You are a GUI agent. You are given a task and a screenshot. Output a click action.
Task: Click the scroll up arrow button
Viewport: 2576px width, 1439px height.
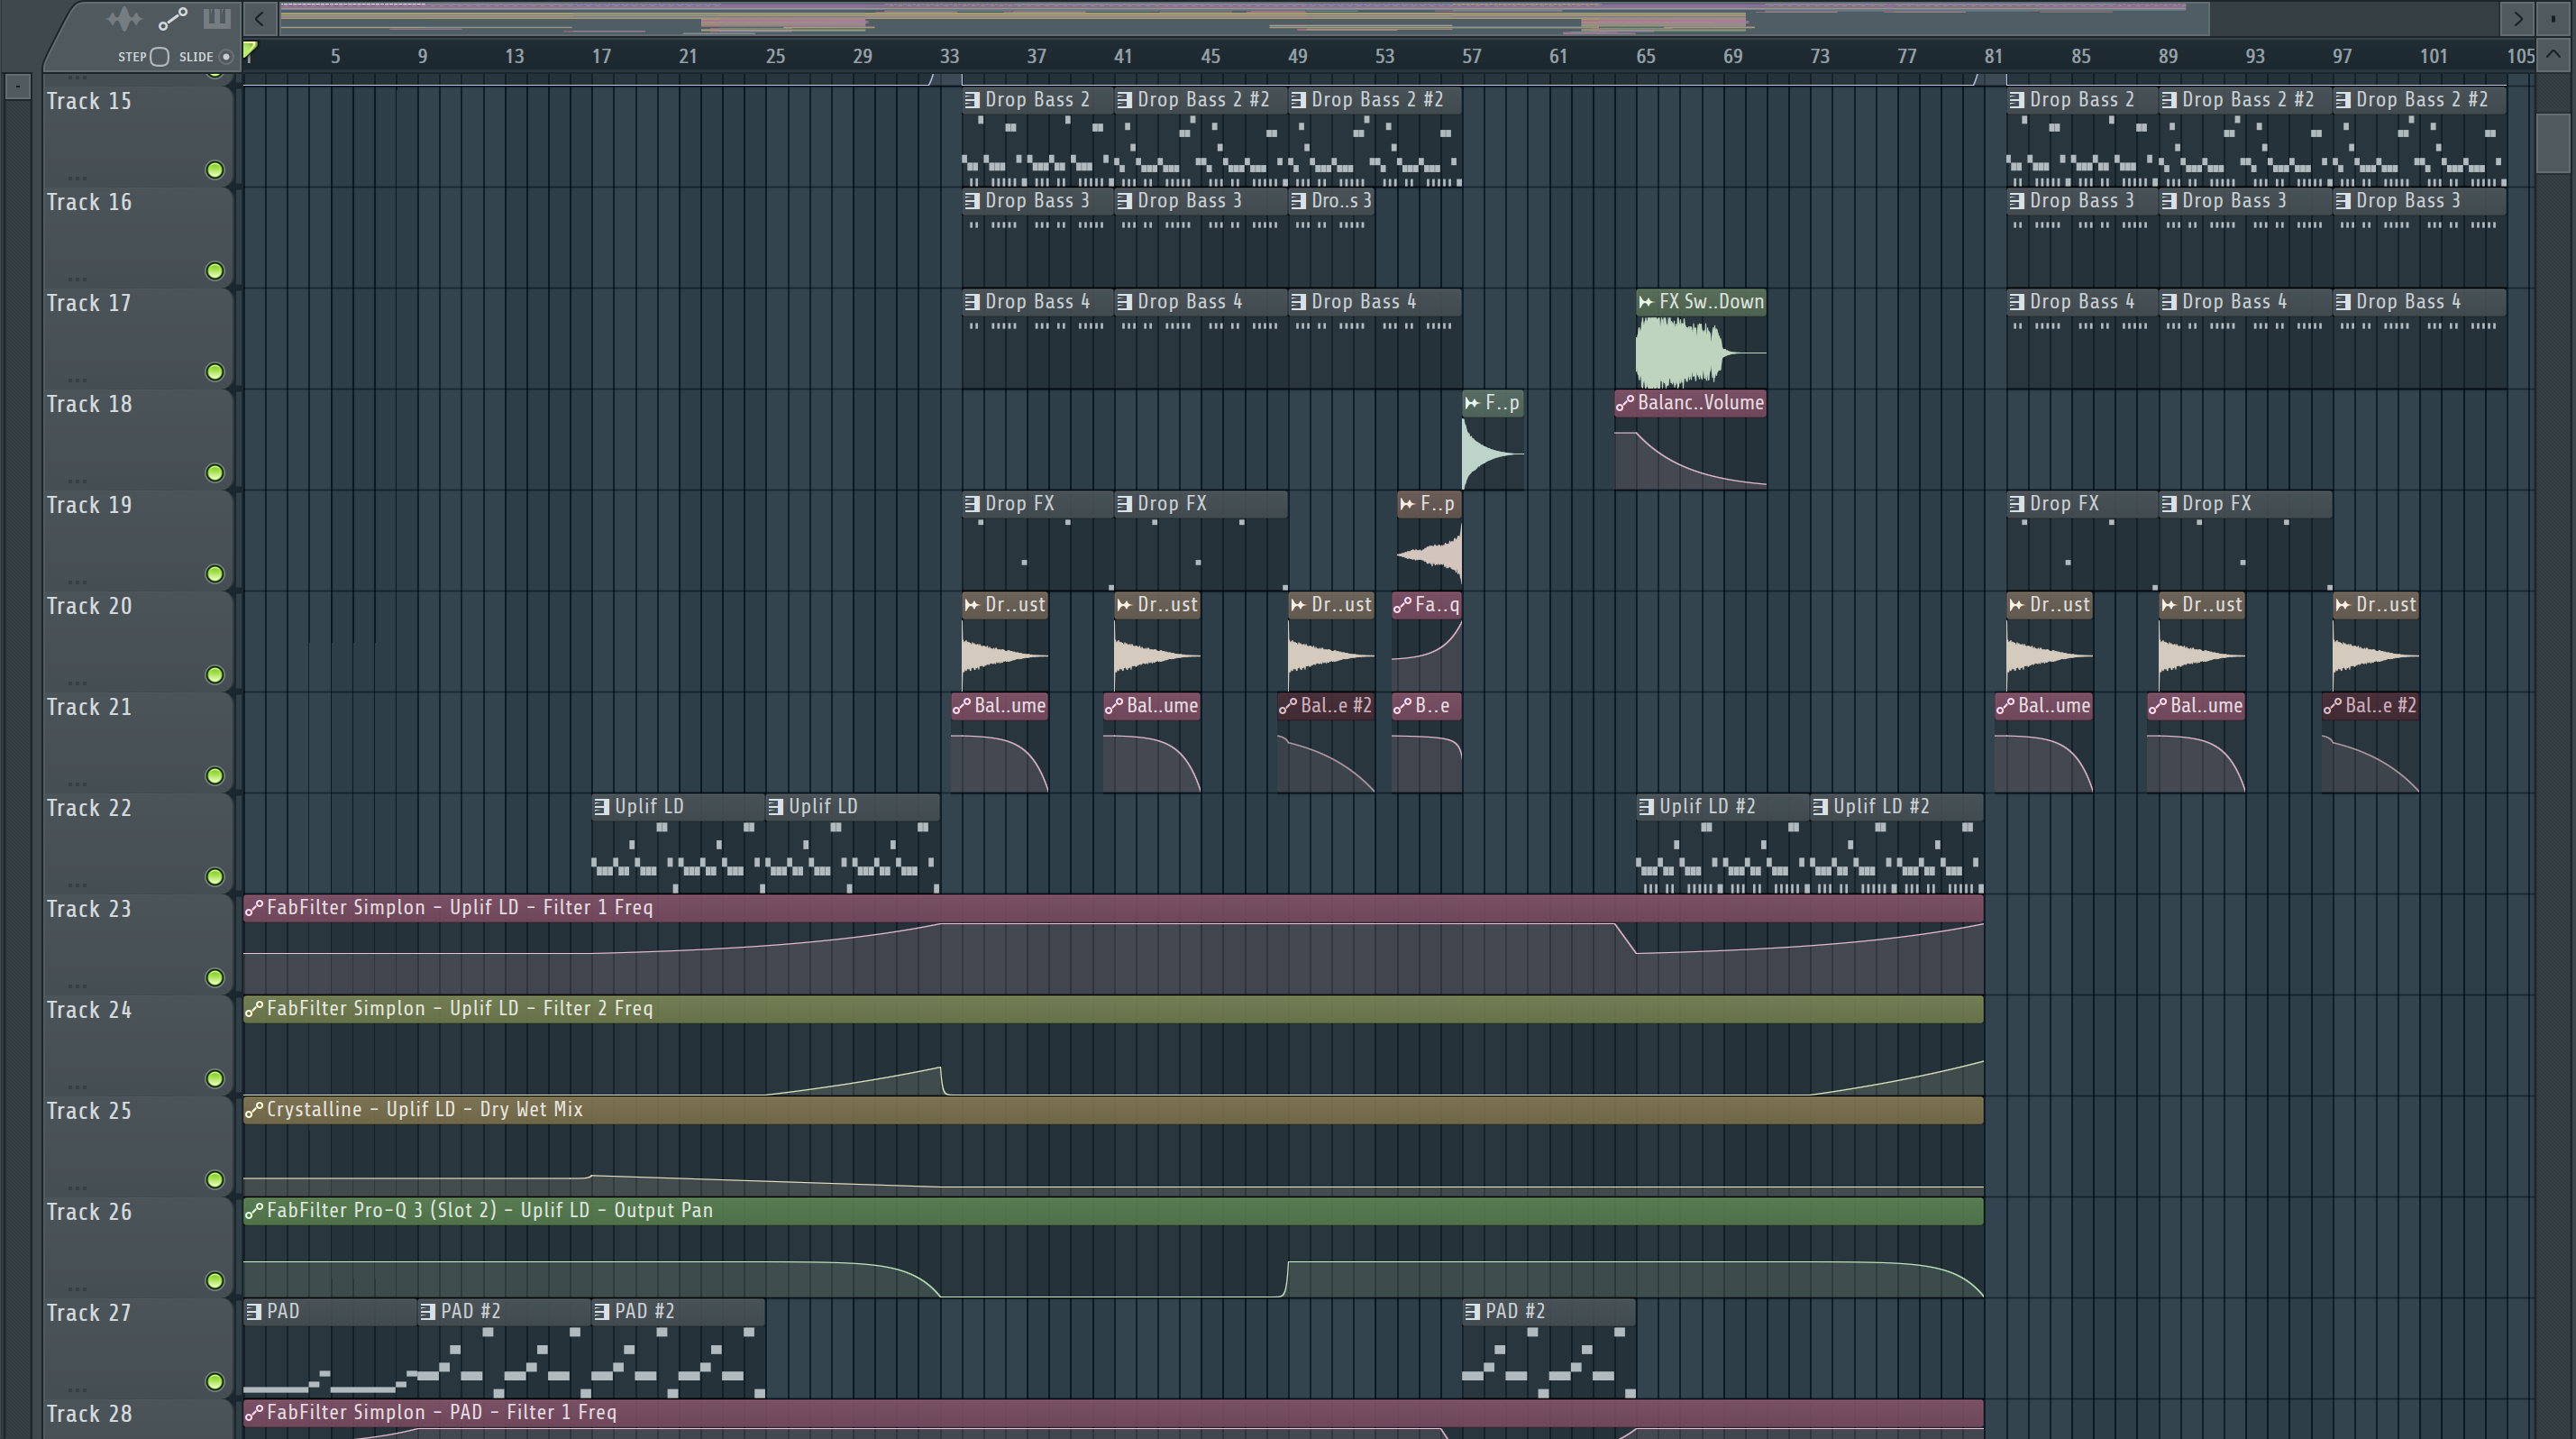pos(2553,55)
